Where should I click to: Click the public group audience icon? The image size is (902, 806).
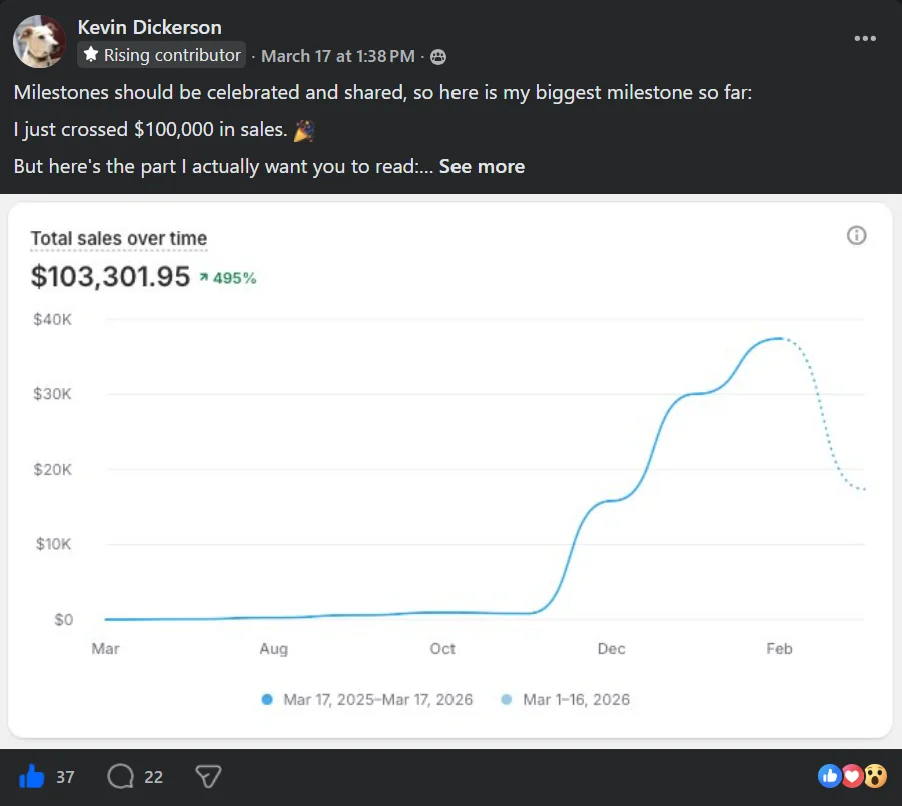438,57
